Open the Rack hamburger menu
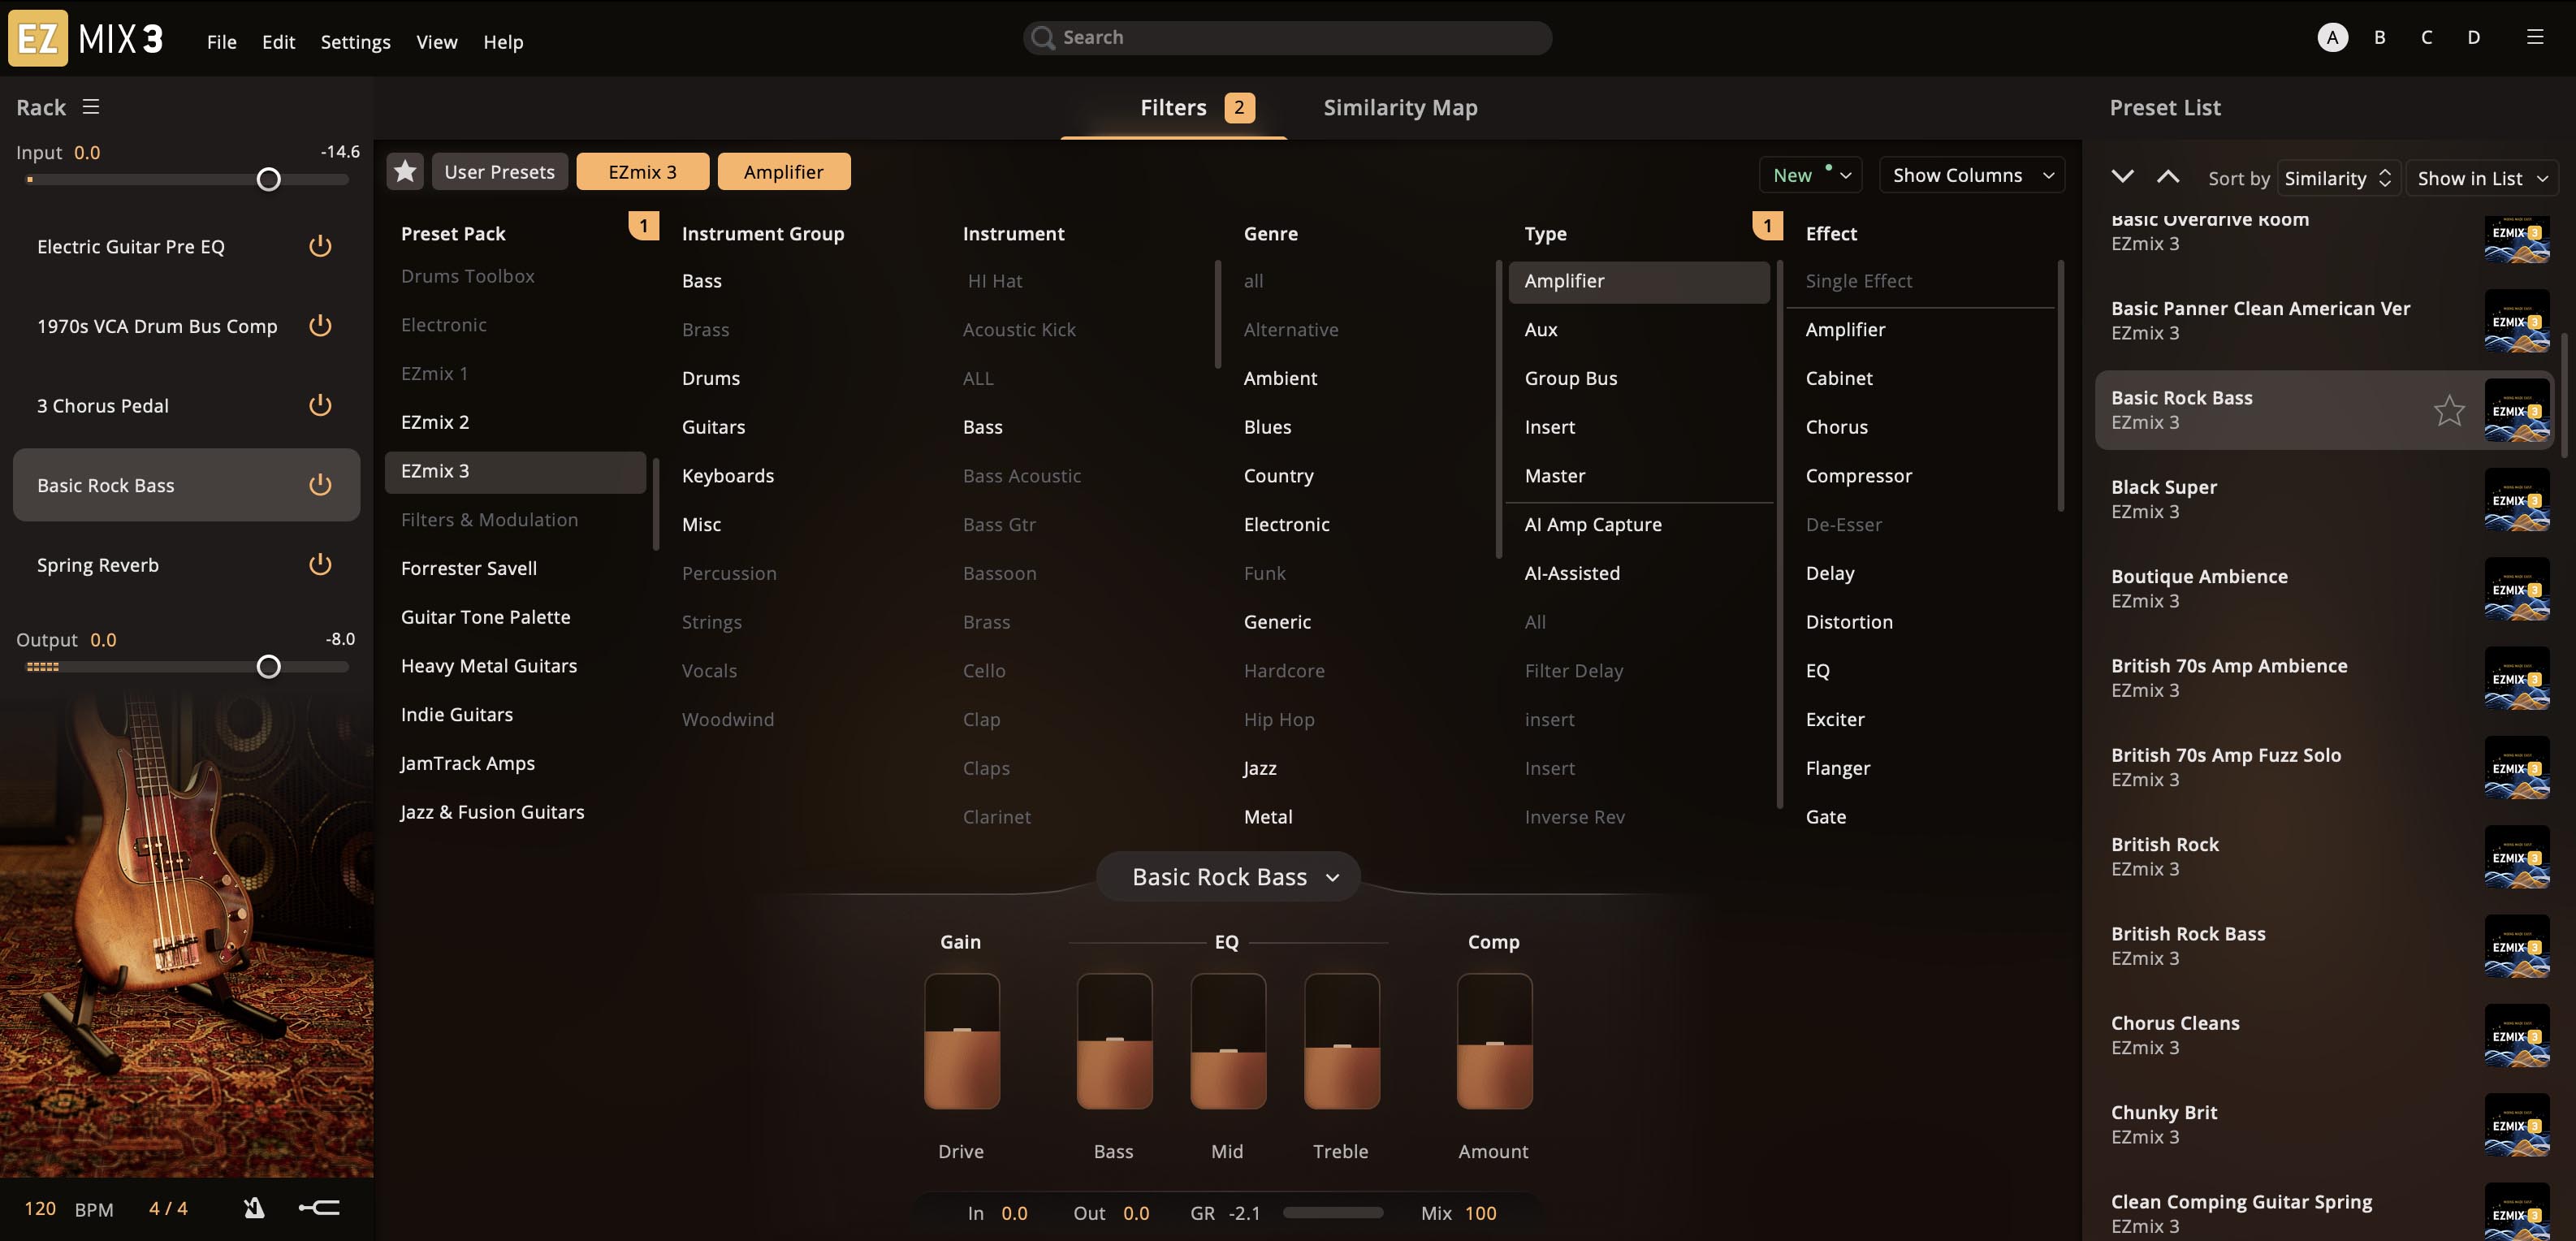This screenshot has height=1241, width=2576. click(x=91, y=107)
